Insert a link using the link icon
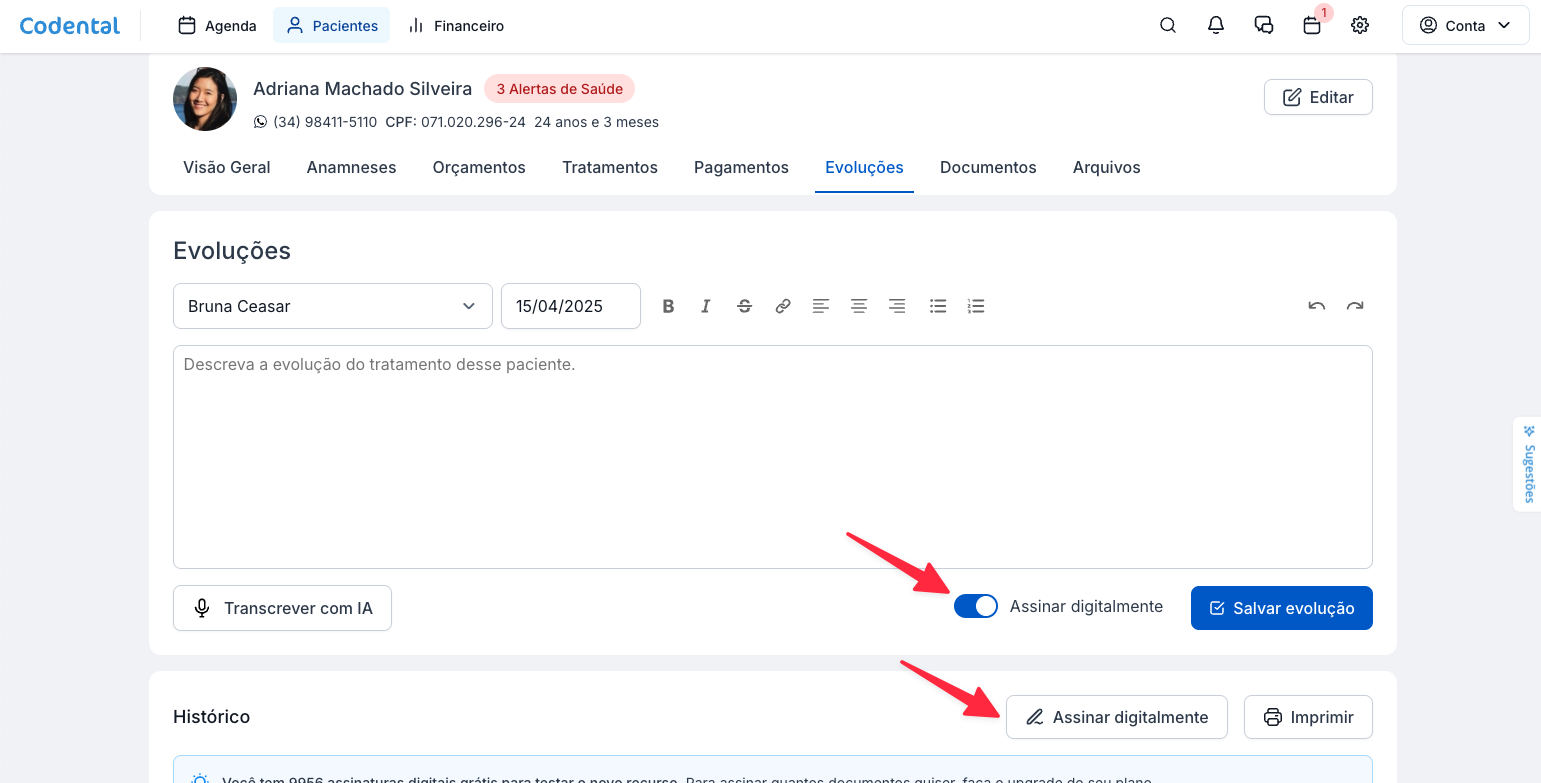Viewport: 1541px width, 783px height. pyautogui.click(x=783, y=306)
